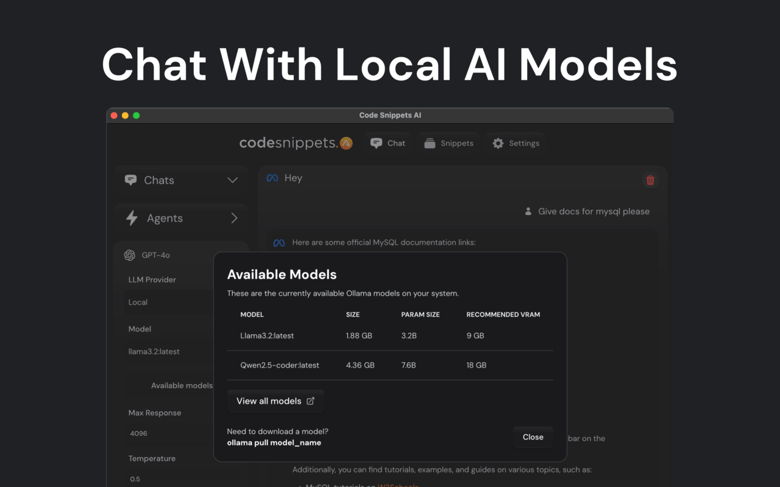Click the Meta logo next to Hey
The image size is (780, 487).
272,178
